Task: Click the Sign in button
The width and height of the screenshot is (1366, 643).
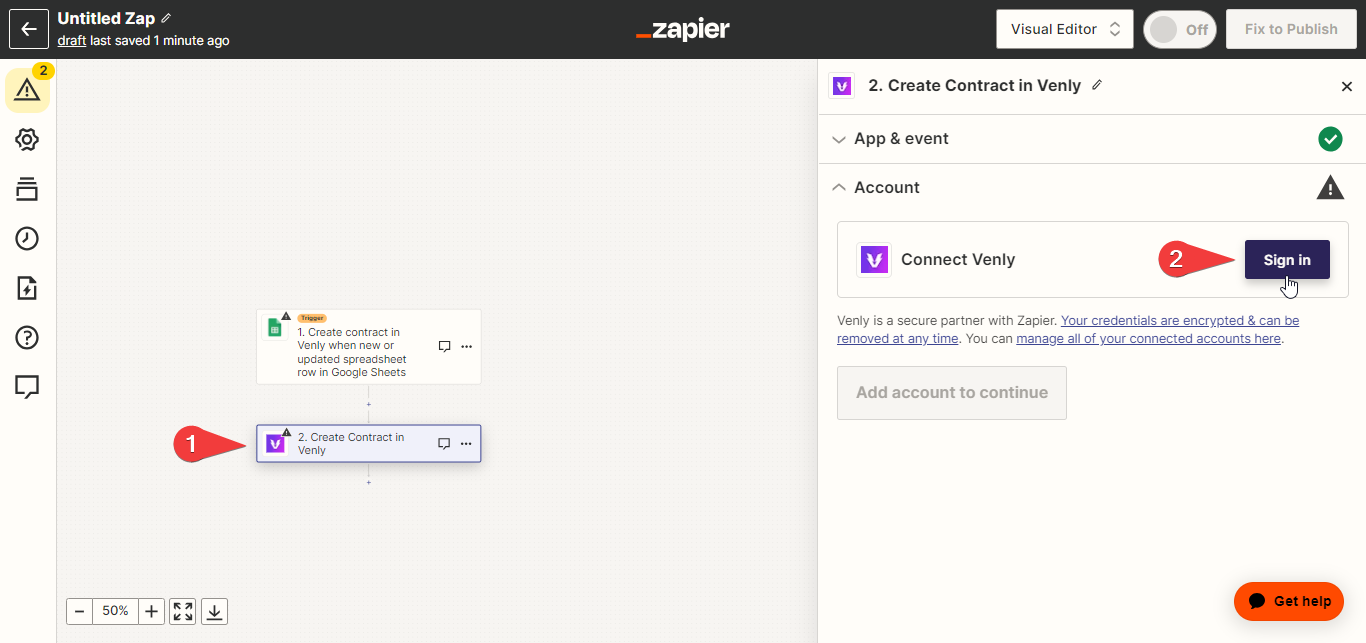Action: (1287, 260)
